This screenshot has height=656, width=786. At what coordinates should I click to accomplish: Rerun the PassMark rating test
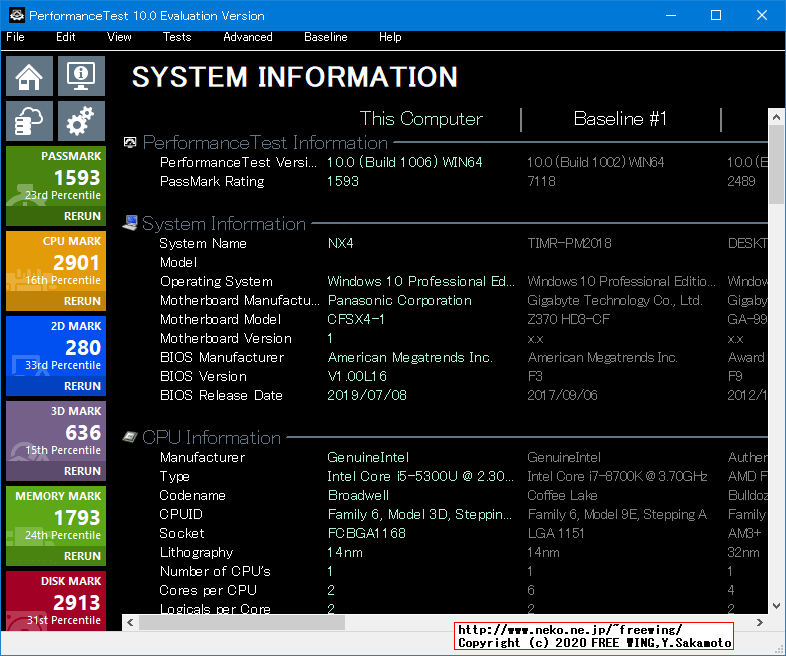click(82, 216)
